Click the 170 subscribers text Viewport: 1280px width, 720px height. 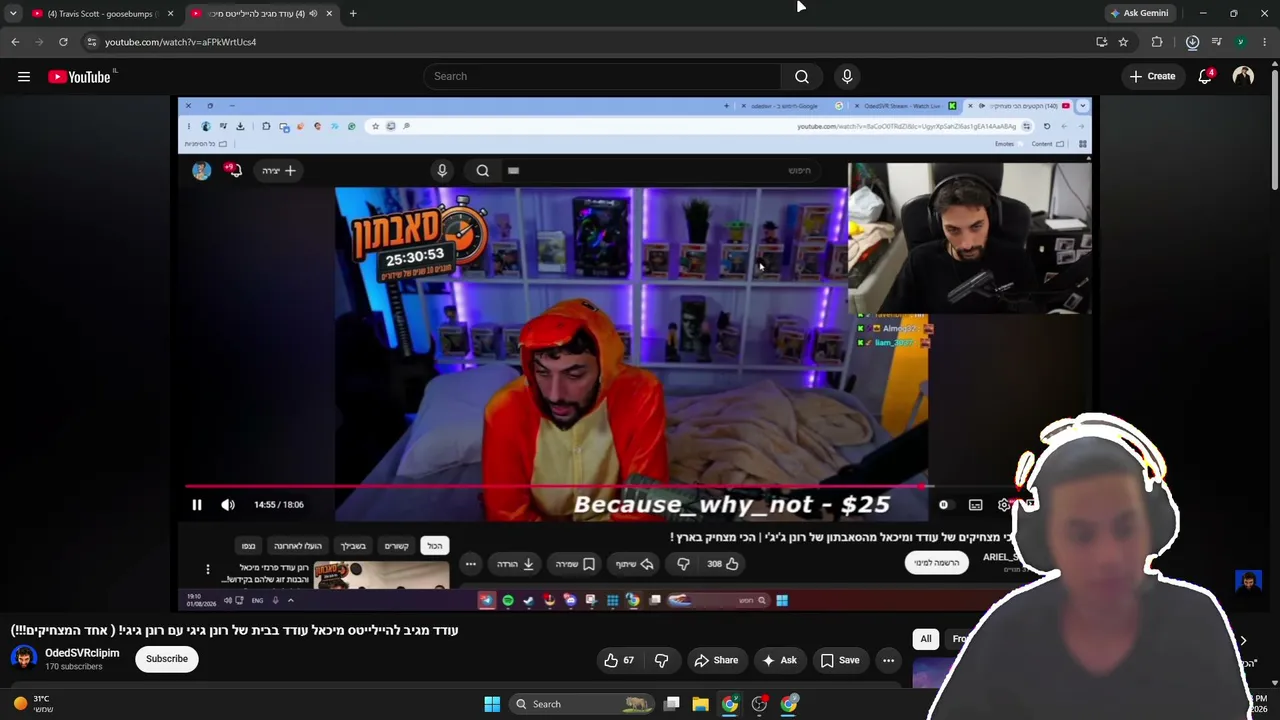(74, 667)
